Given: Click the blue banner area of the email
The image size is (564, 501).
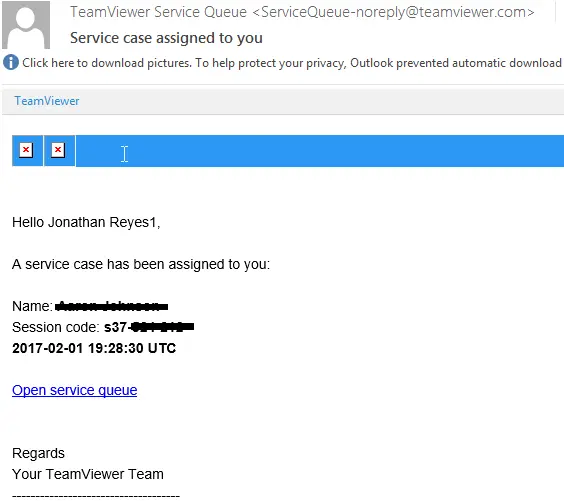Looking at the screenshot, I should coord(320,151).
